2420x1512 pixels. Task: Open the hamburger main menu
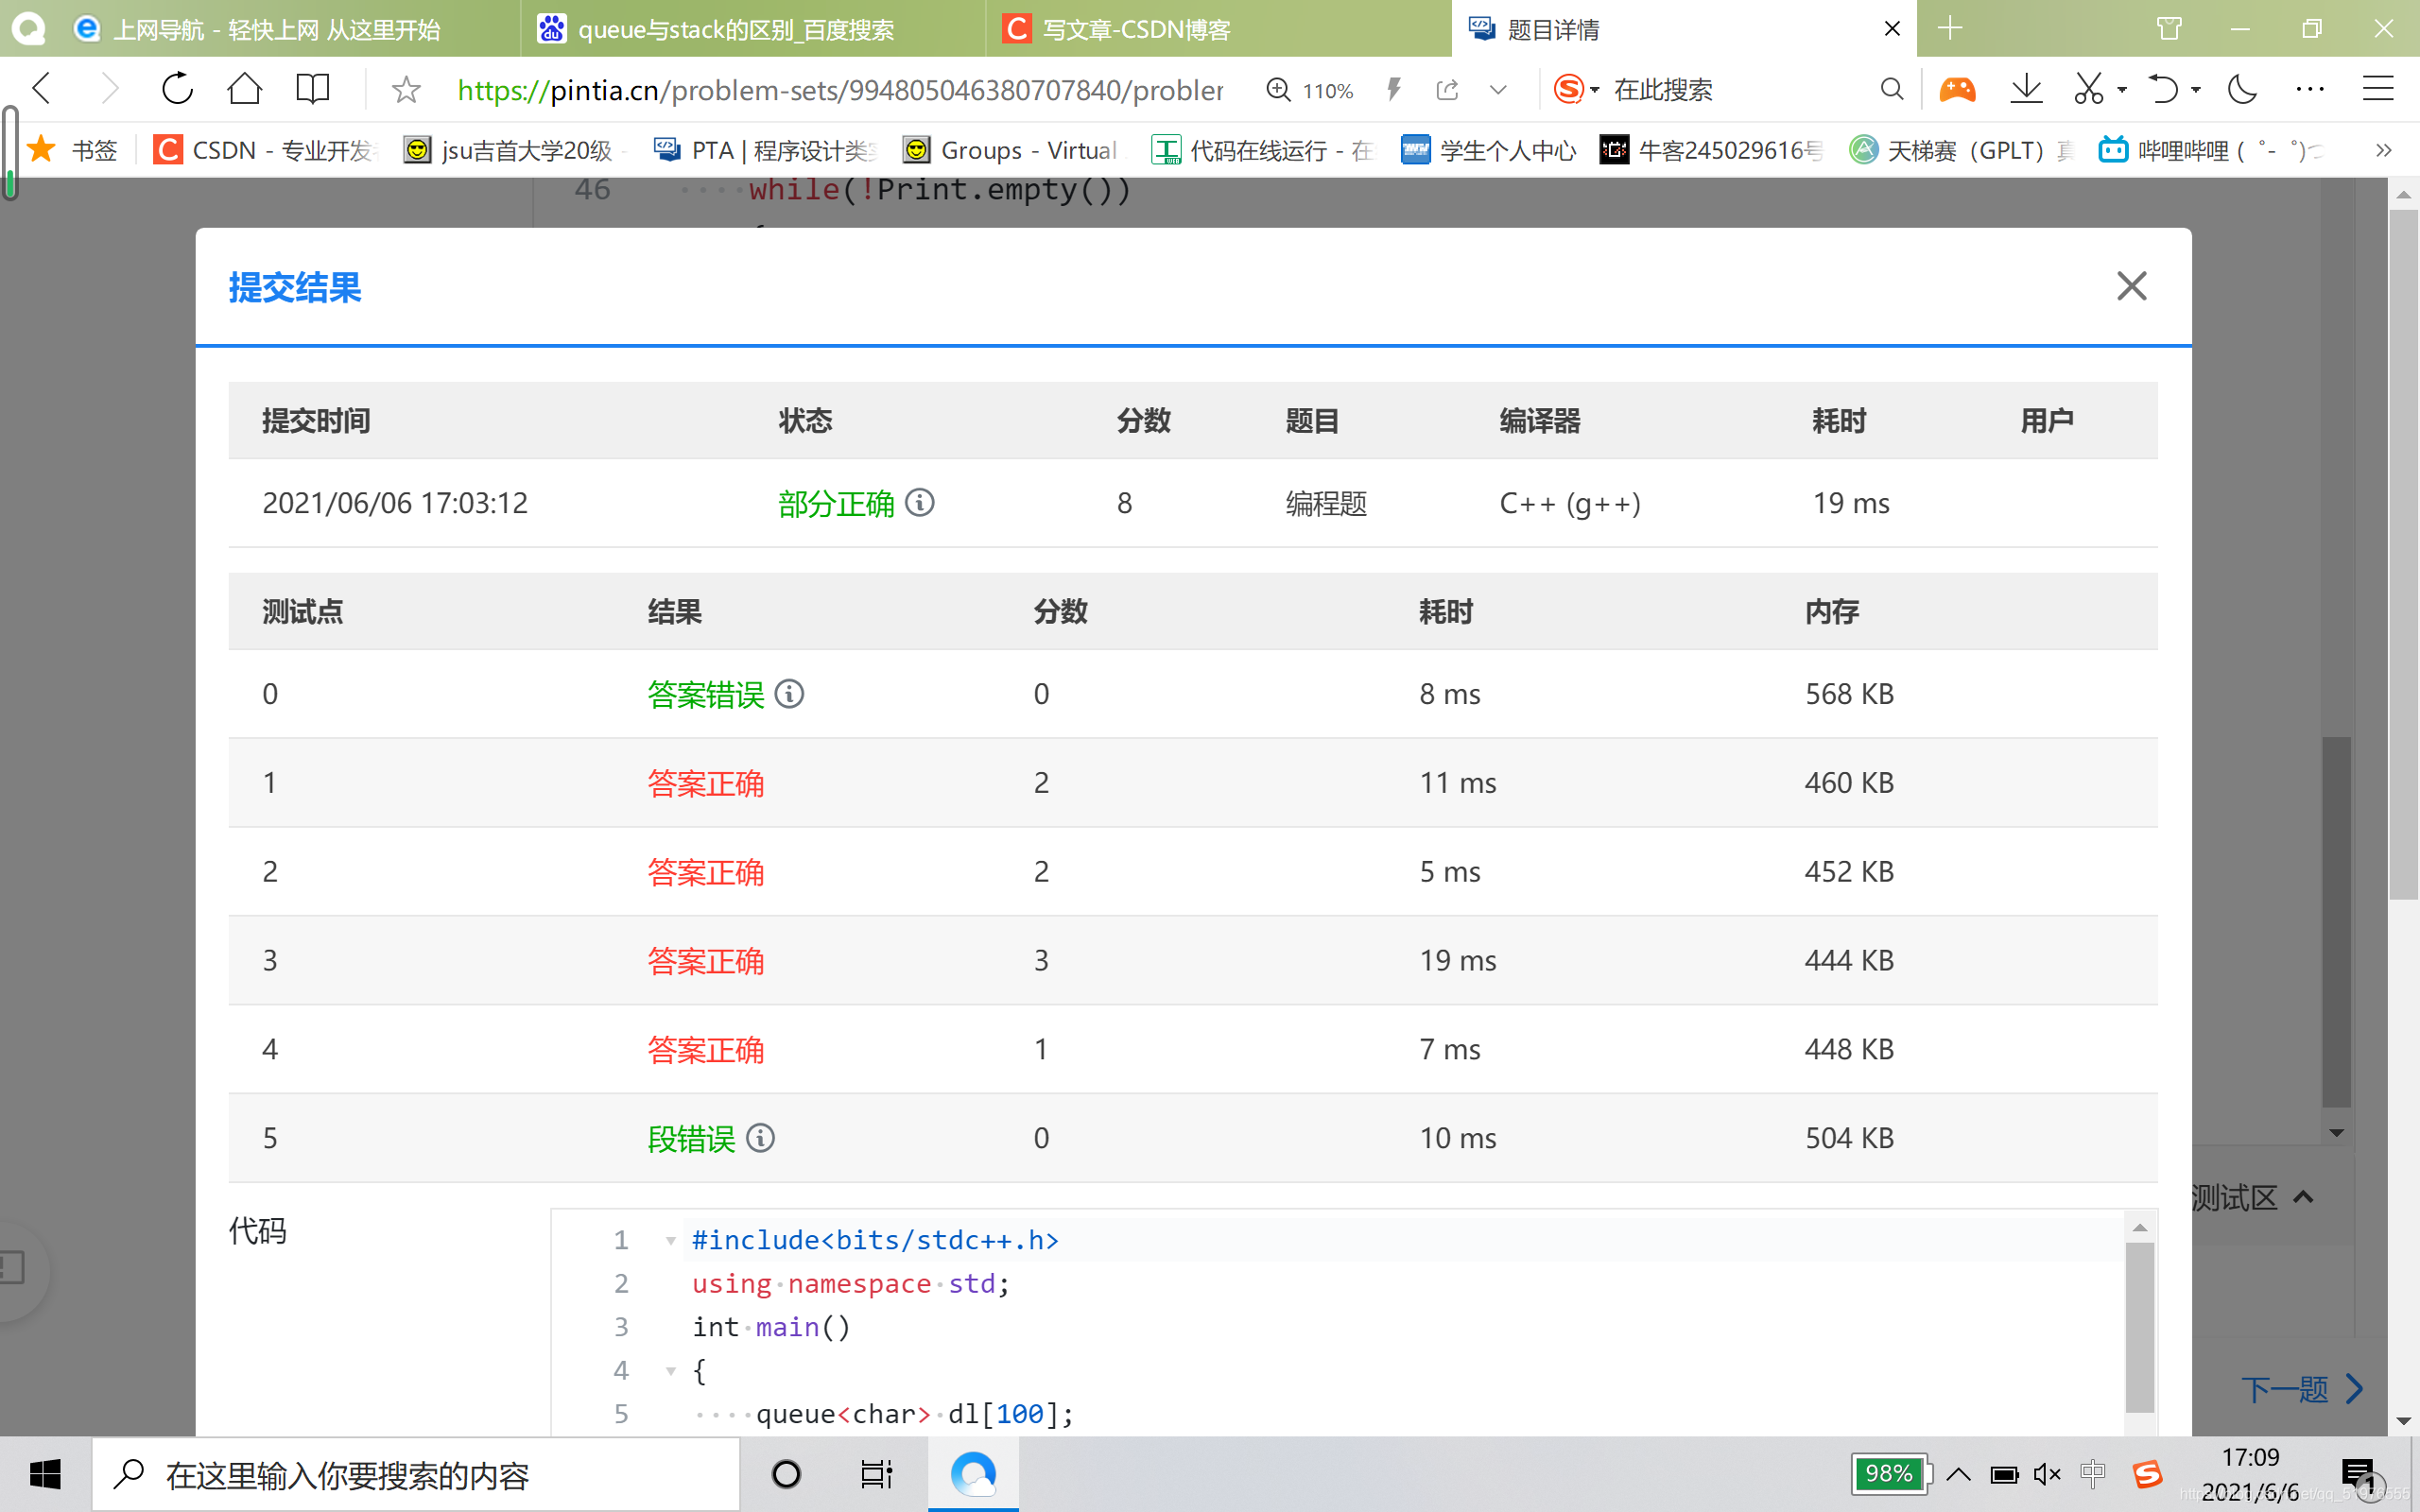click(2378, 89)
